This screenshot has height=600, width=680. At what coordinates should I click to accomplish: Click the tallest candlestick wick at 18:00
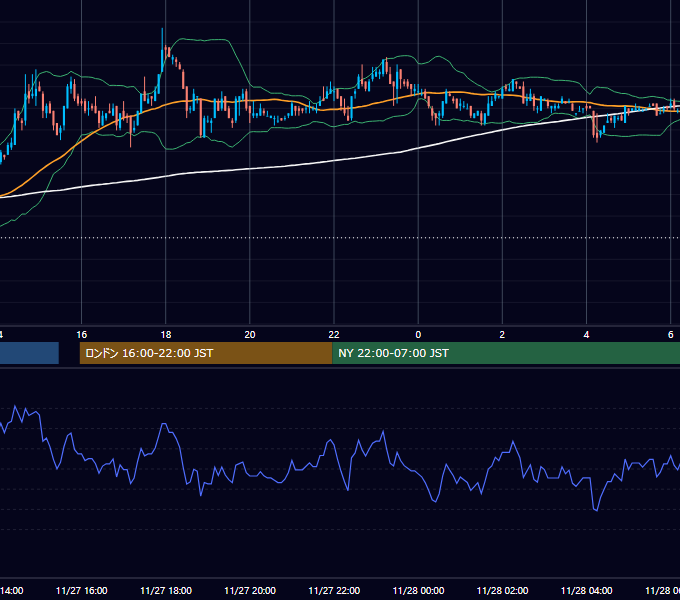(162, 50)
